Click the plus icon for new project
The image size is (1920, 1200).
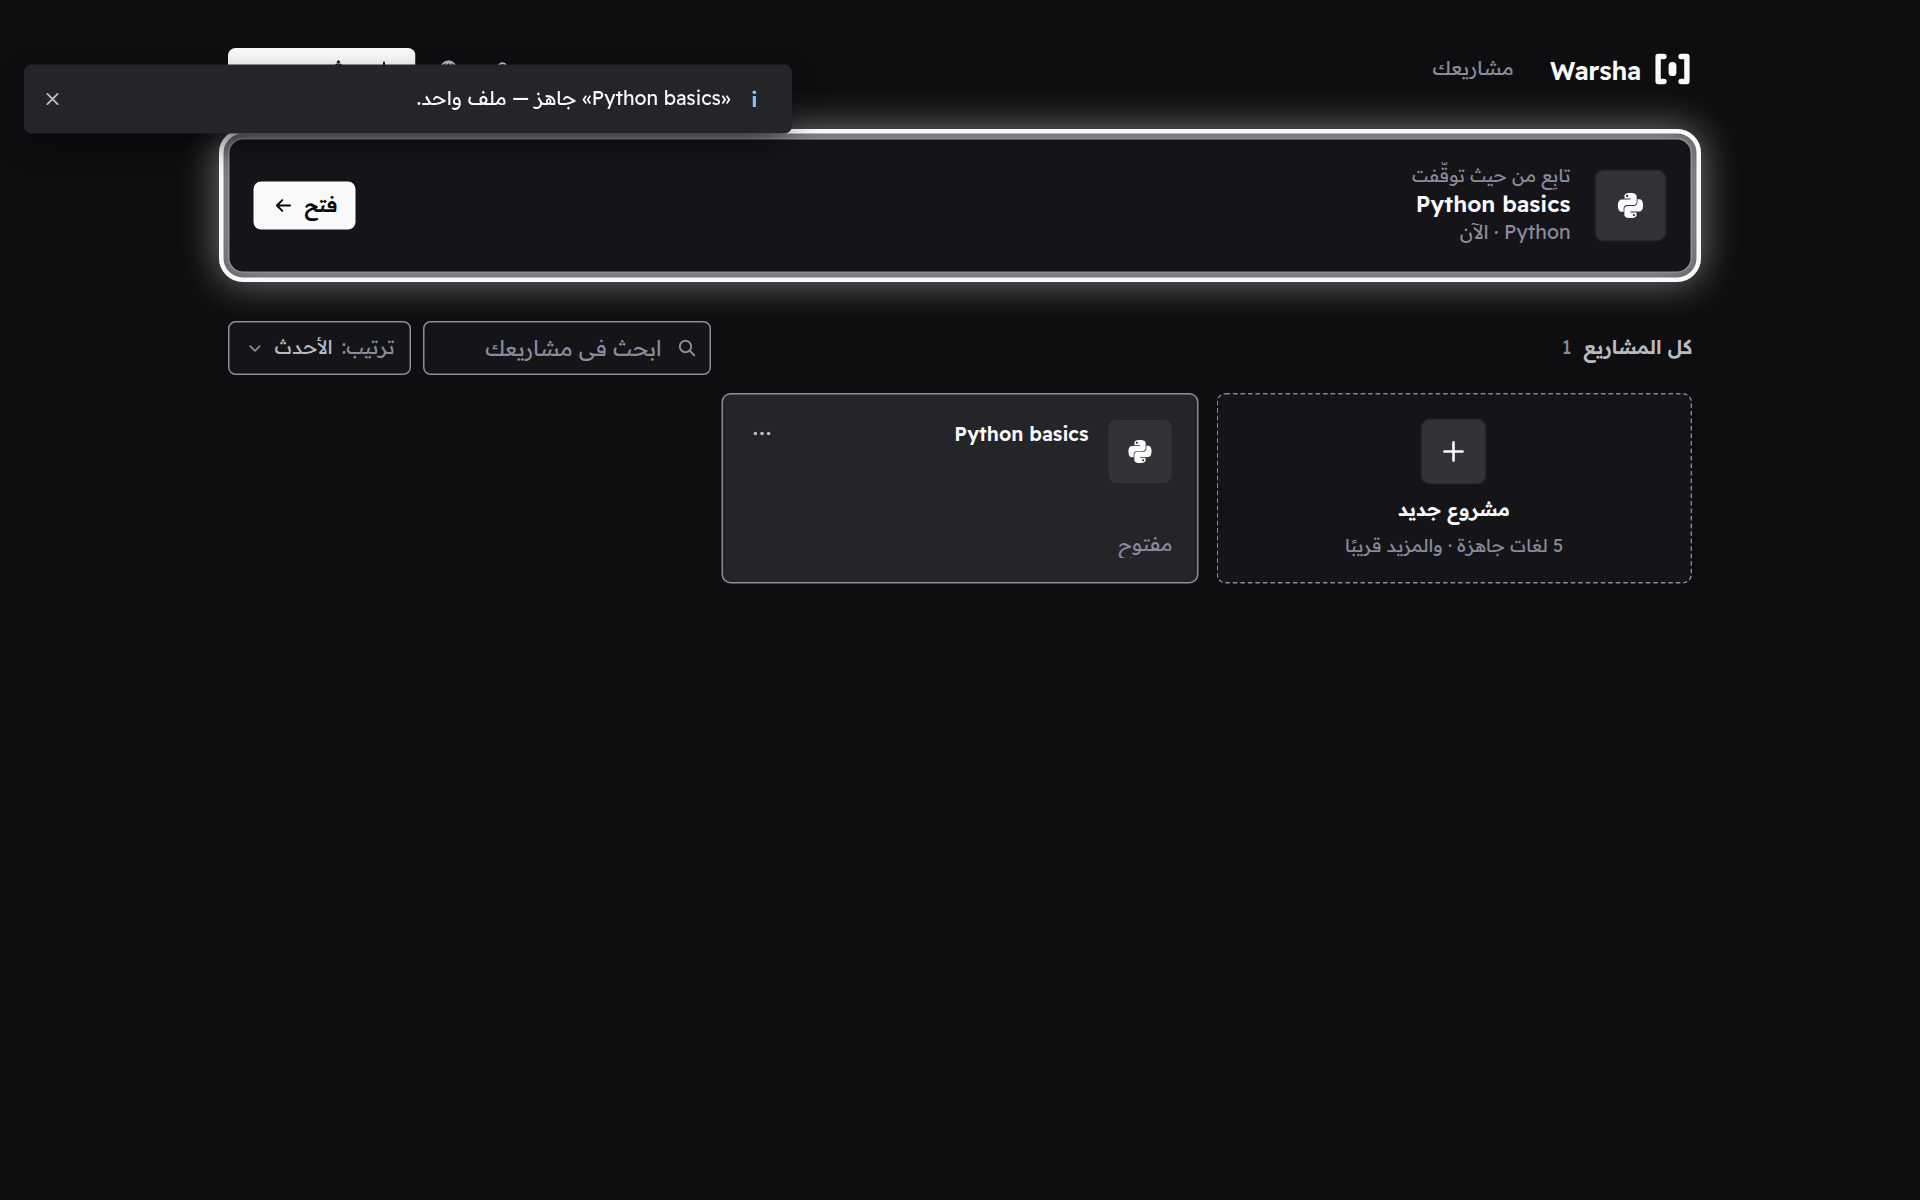click(1453, 451)
